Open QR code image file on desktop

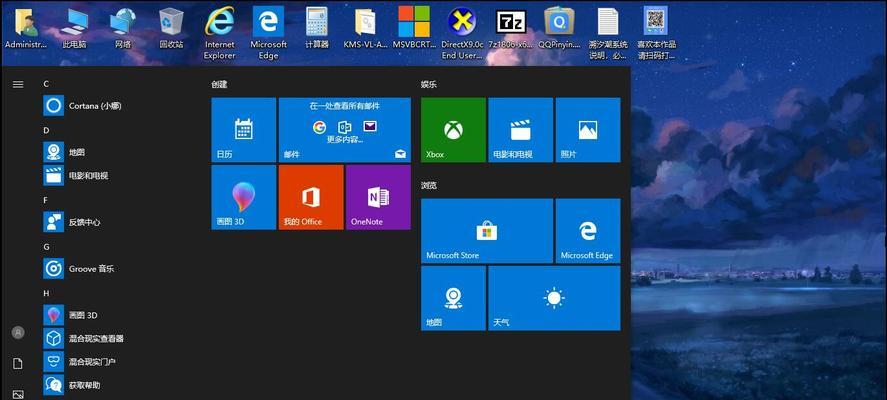click(656, 33)
